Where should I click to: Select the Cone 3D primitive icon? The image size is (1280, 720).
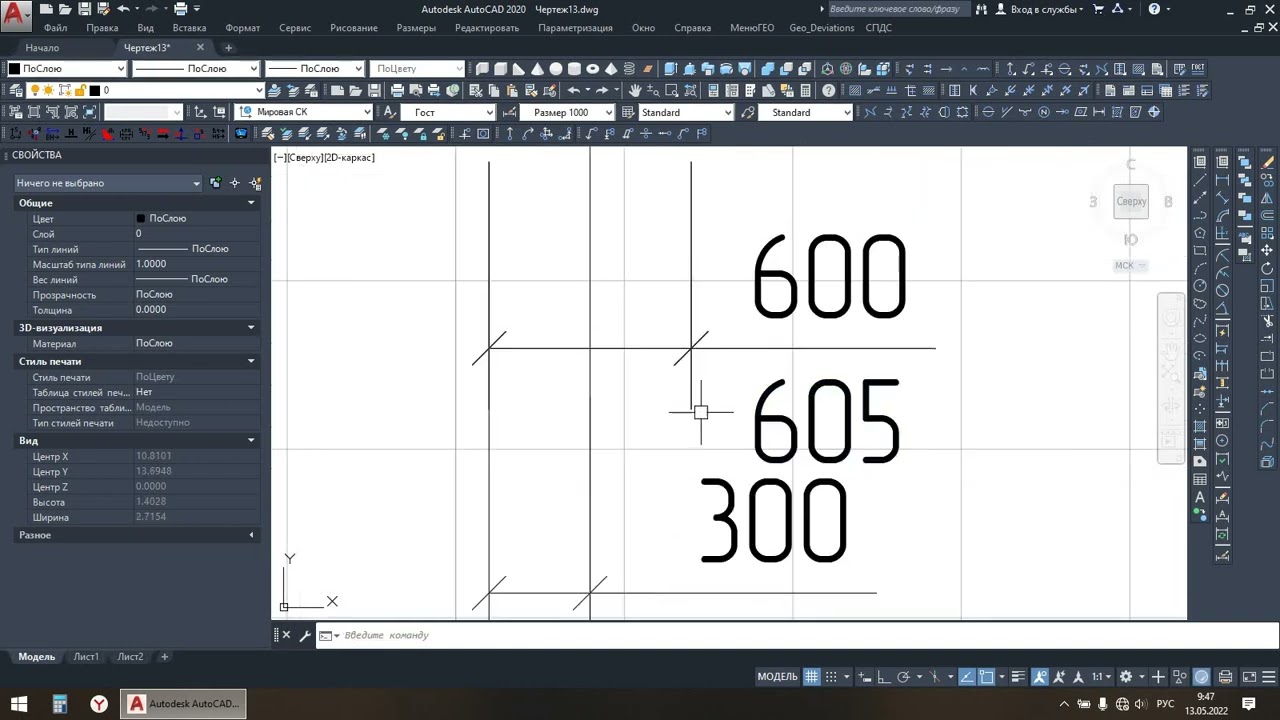click(x=537, y=69)
